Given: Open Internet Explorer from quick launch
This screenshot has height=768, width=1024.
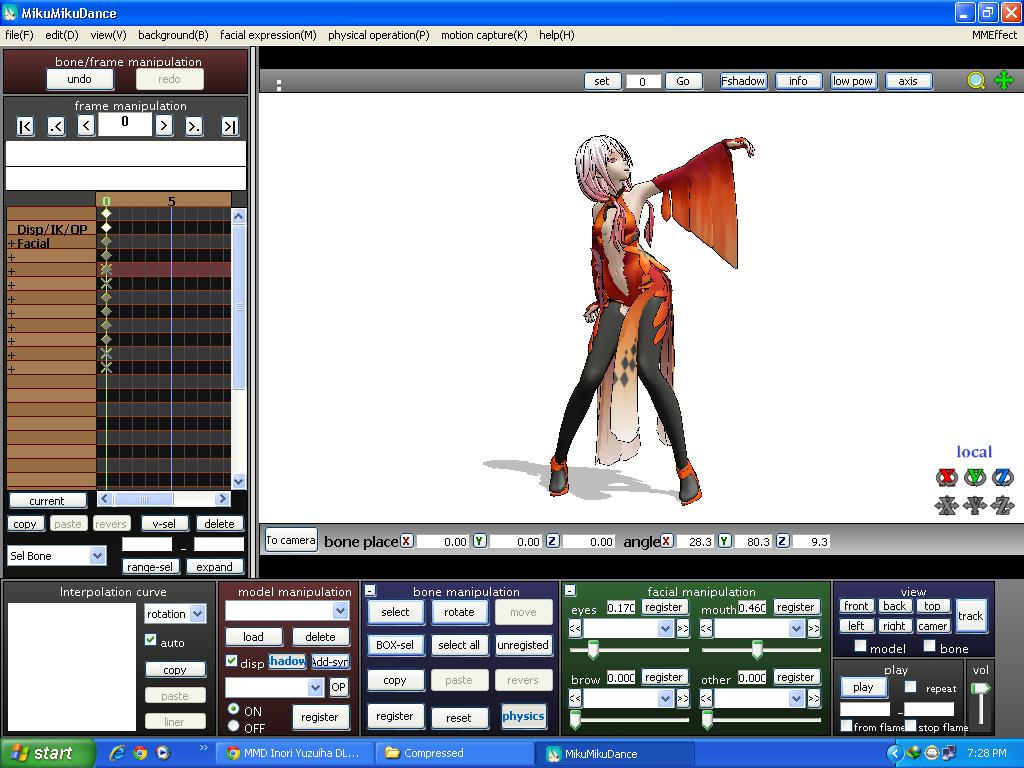Looking at the screenshot, I should click(x=117, y=753).
